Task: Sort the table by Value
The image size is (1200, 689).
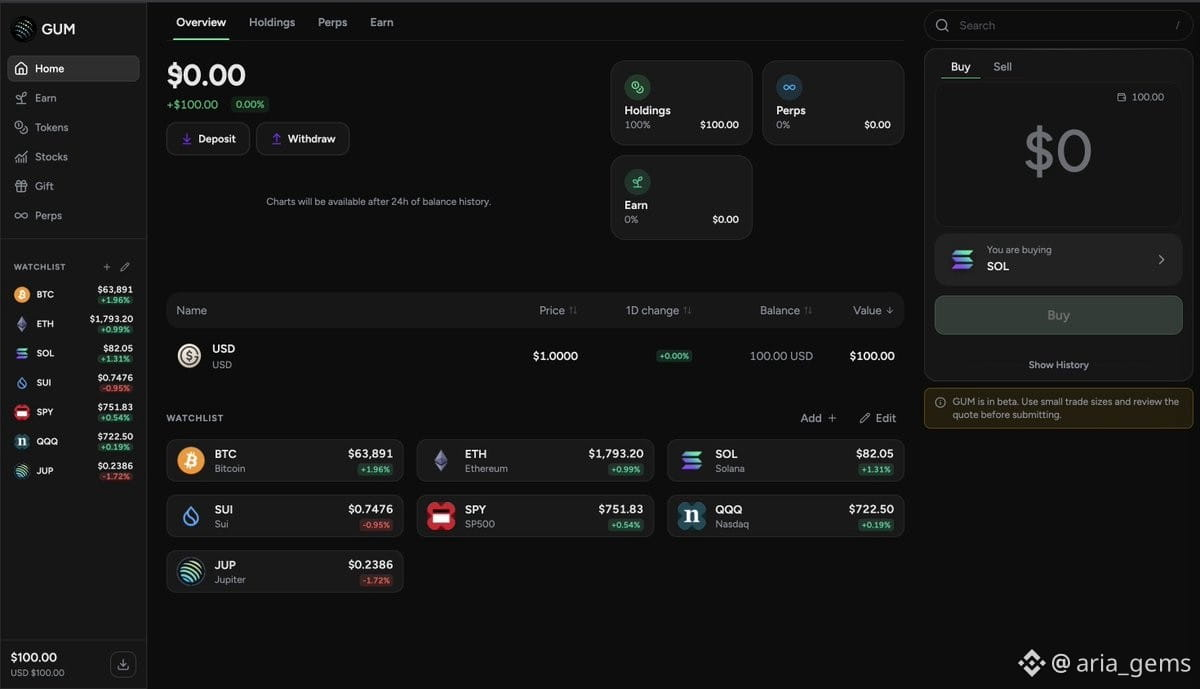Action: (873, 311)
